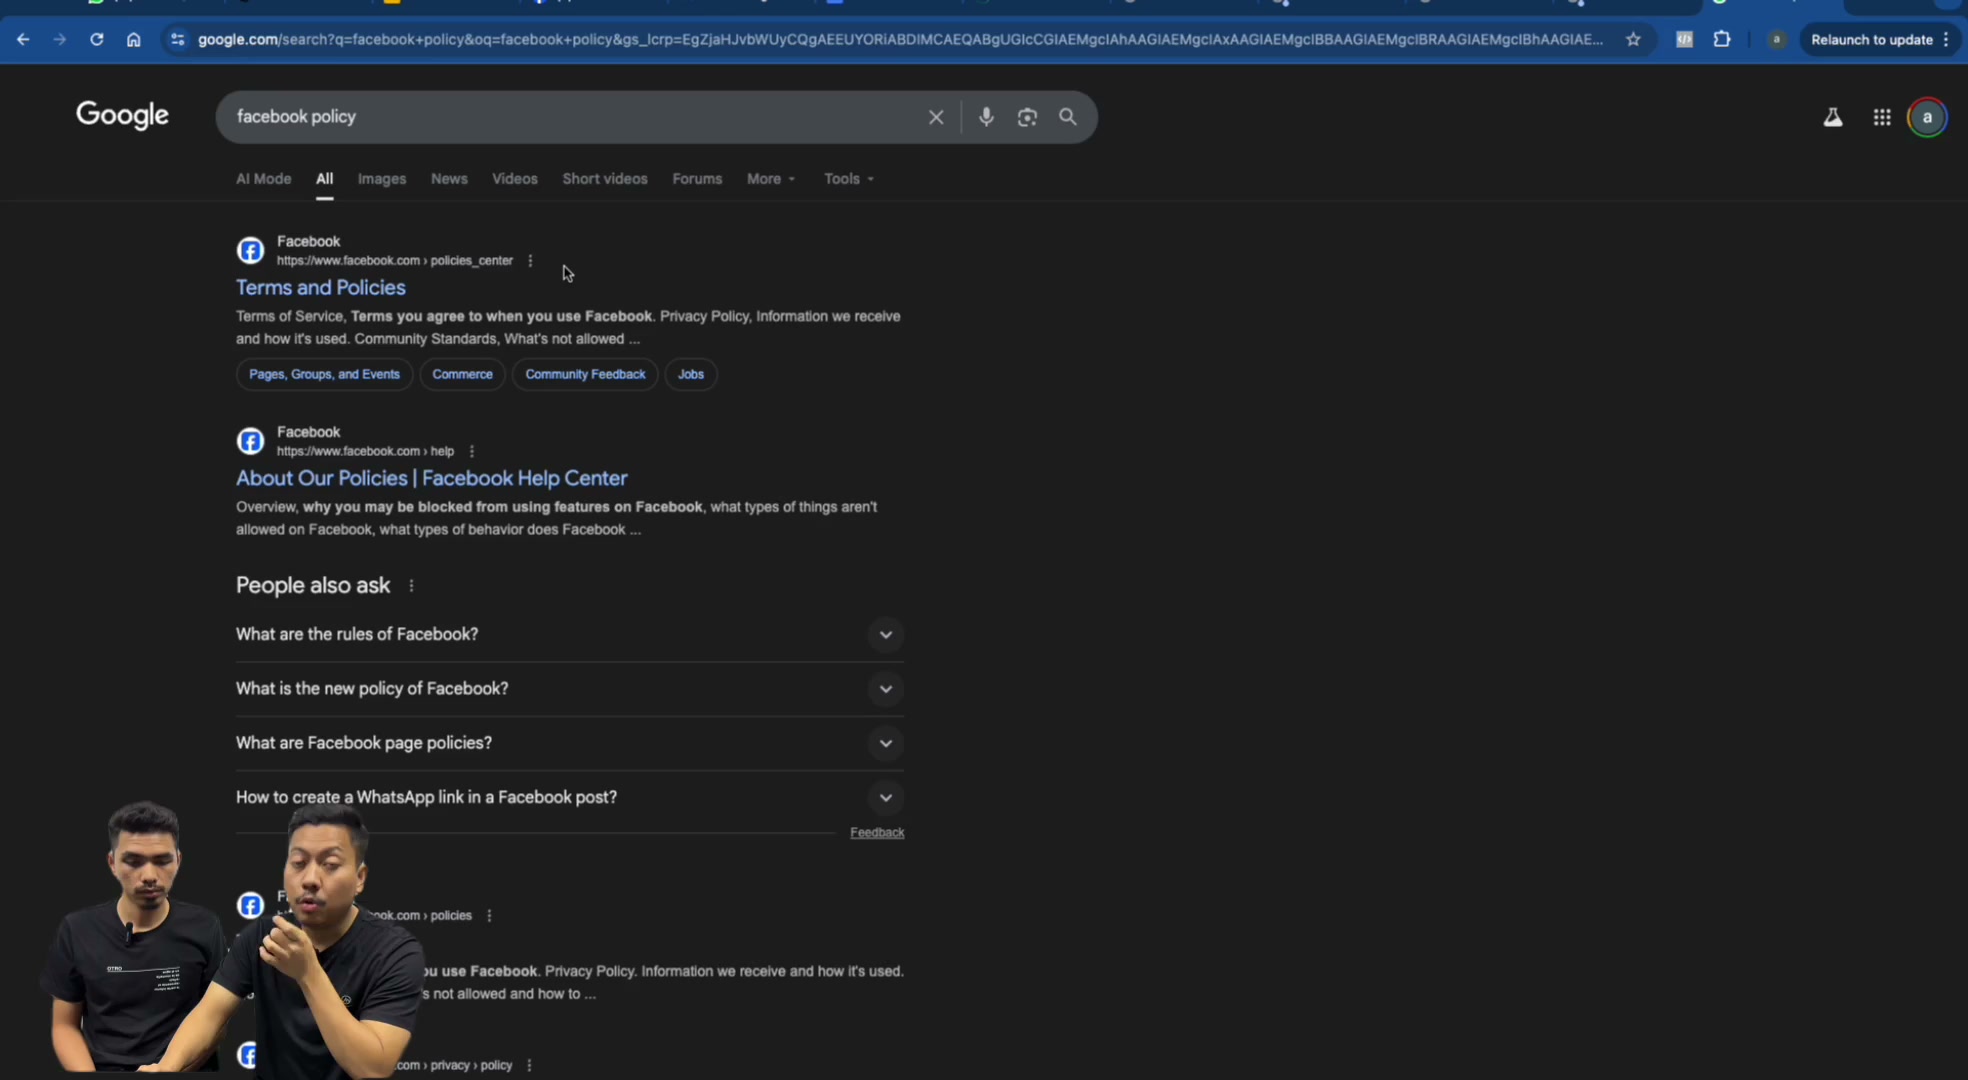Open Search Labs flask icon
Screen dimensions: 1968x1080
[1833, 117]
